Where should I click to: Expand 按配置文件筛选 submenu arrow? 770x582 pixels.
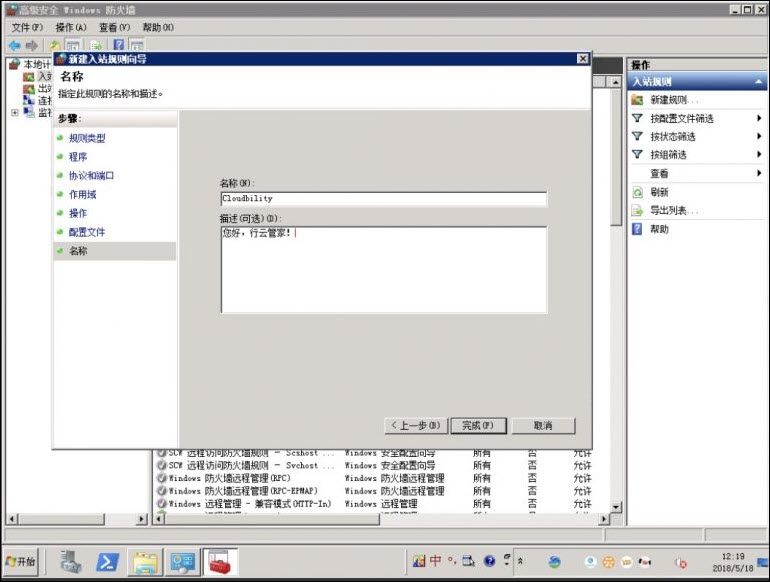click(759, 119)
